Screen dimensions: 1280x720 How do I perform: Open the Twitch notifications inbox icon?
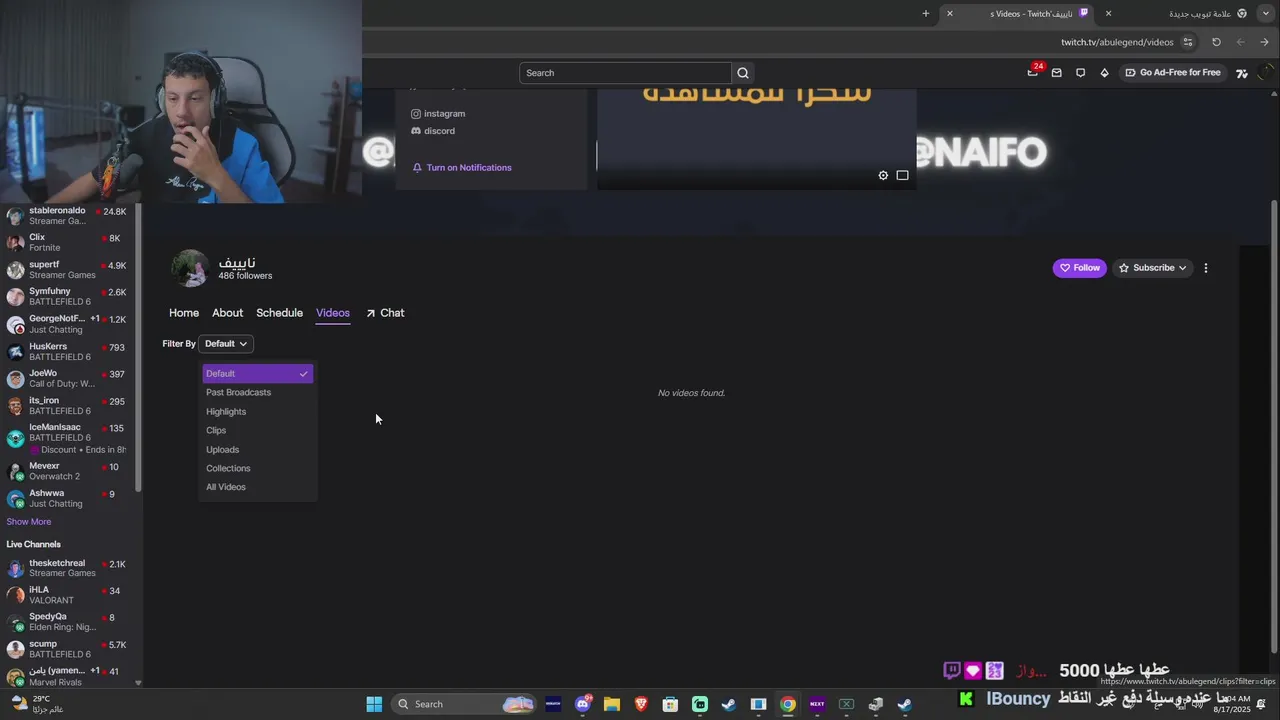[x=1032, y=73]
